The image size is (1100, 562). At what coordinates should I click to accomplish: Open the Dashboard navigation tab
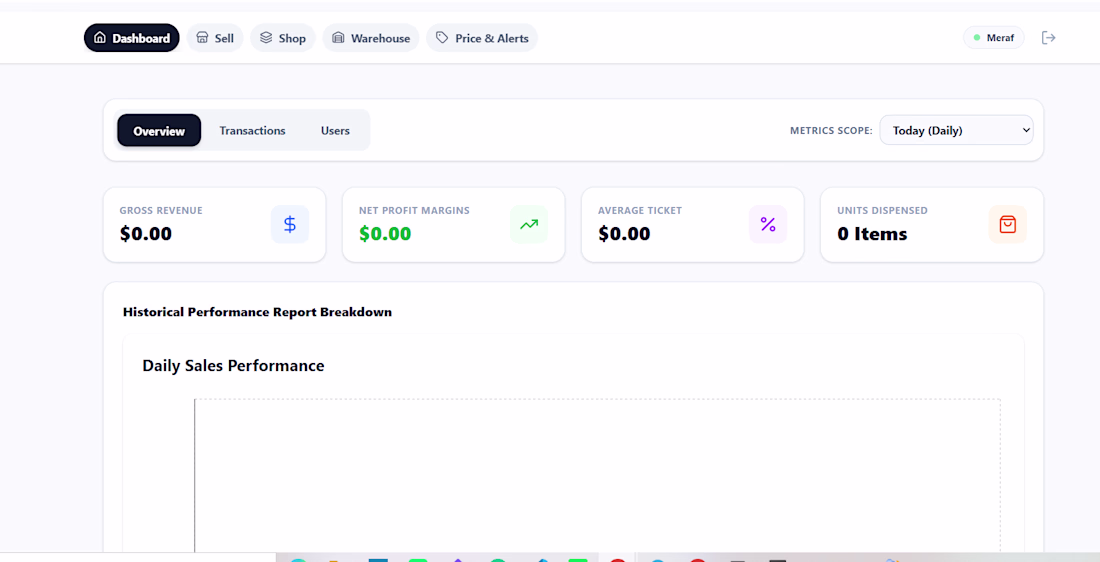pyautogui.click(x=132, y=38)
